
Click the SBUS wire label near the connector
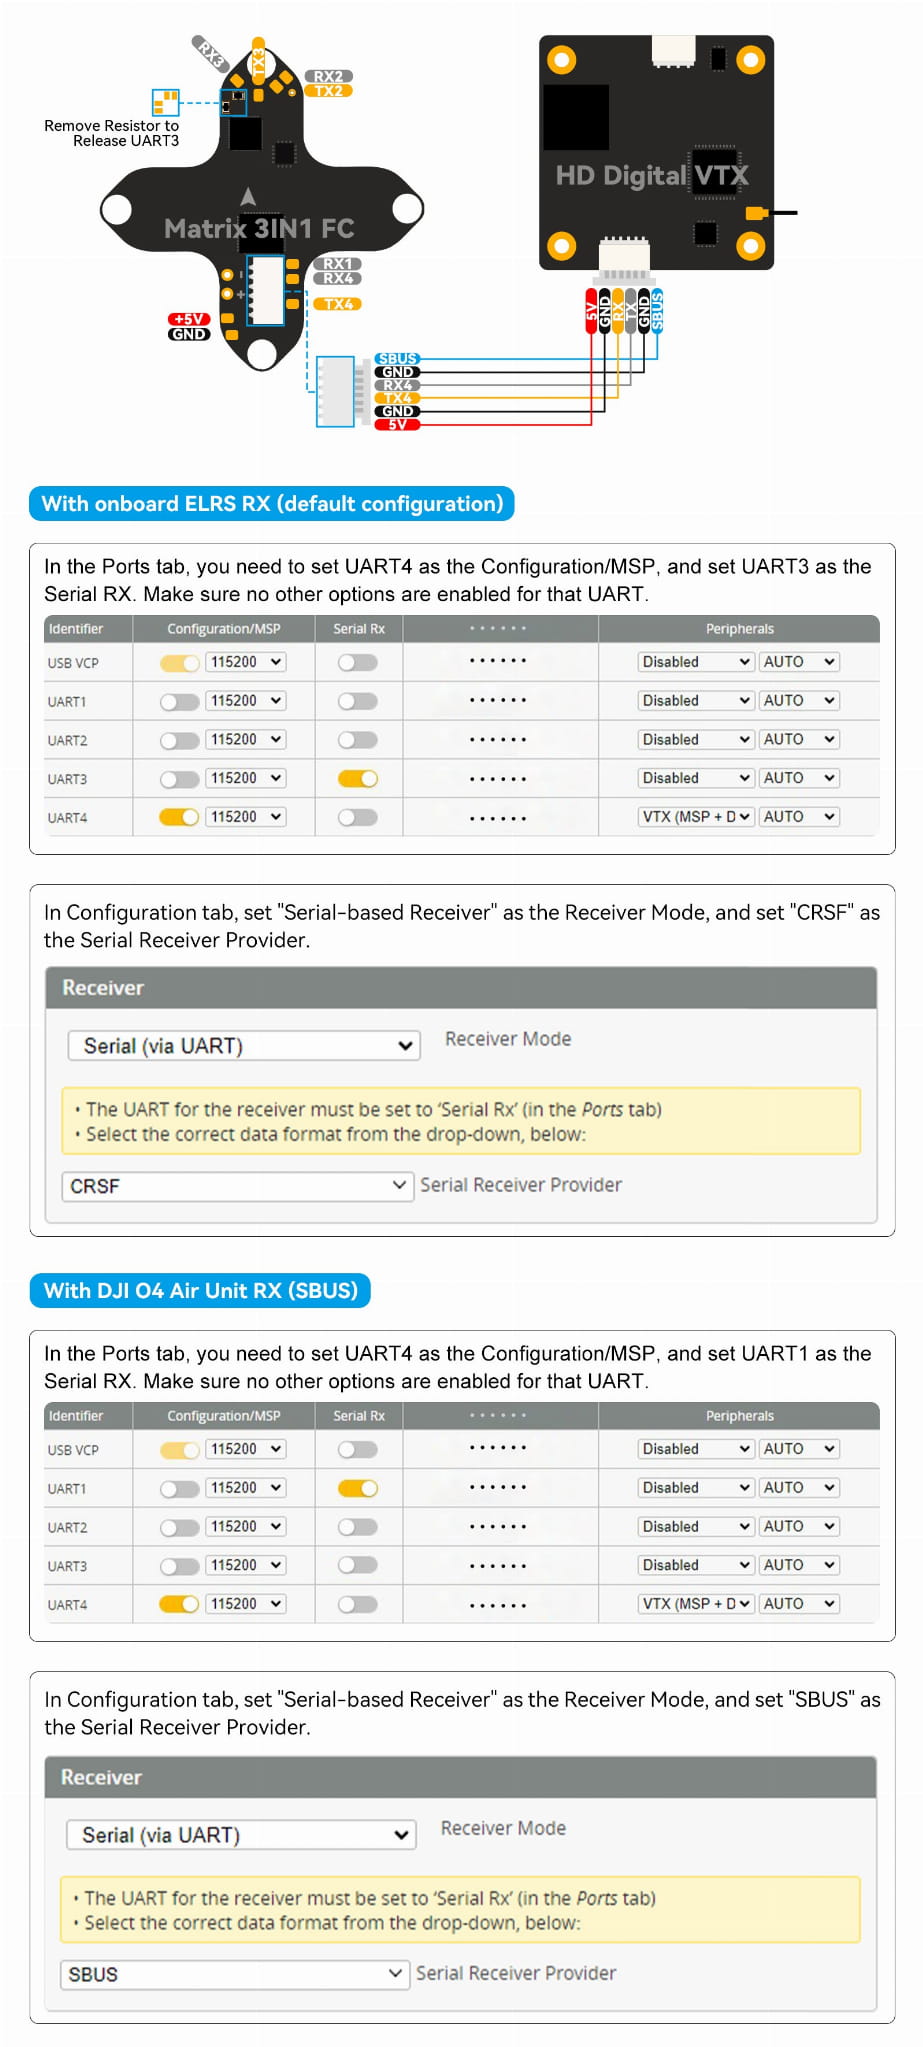[397, 359]
